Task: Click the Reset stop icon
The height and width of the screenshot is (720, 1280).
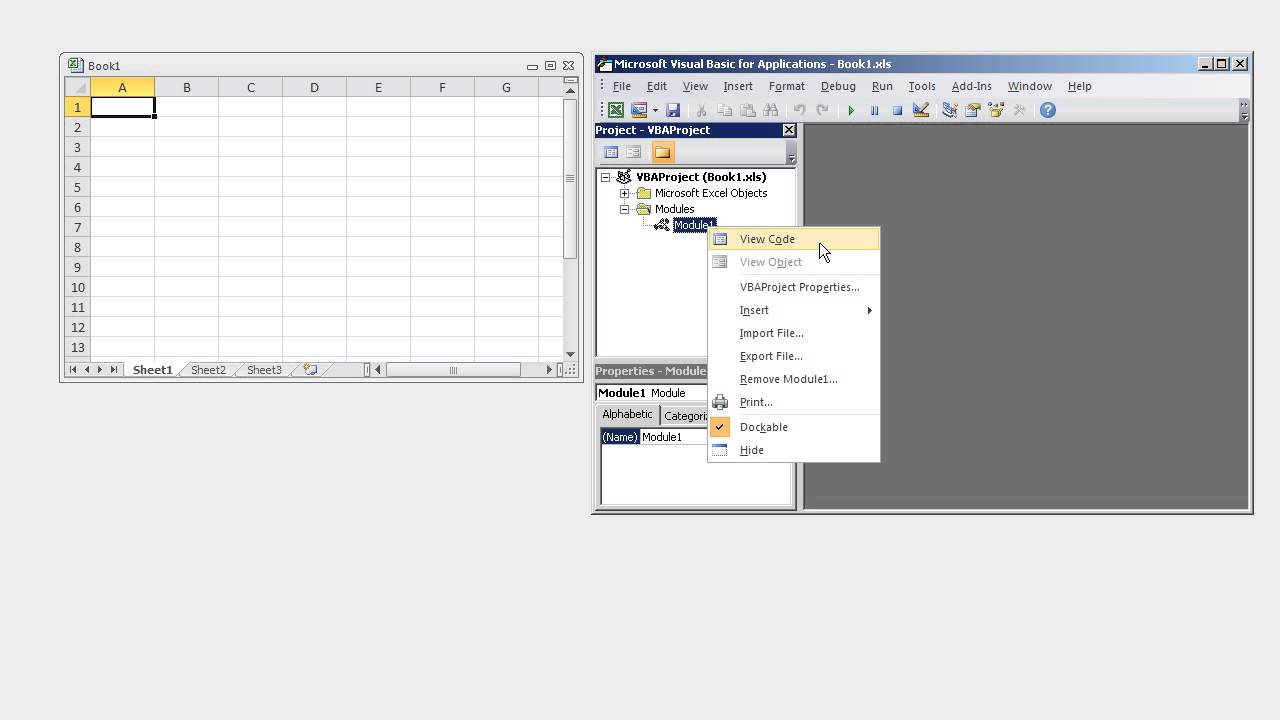Action: click(897, 110)
